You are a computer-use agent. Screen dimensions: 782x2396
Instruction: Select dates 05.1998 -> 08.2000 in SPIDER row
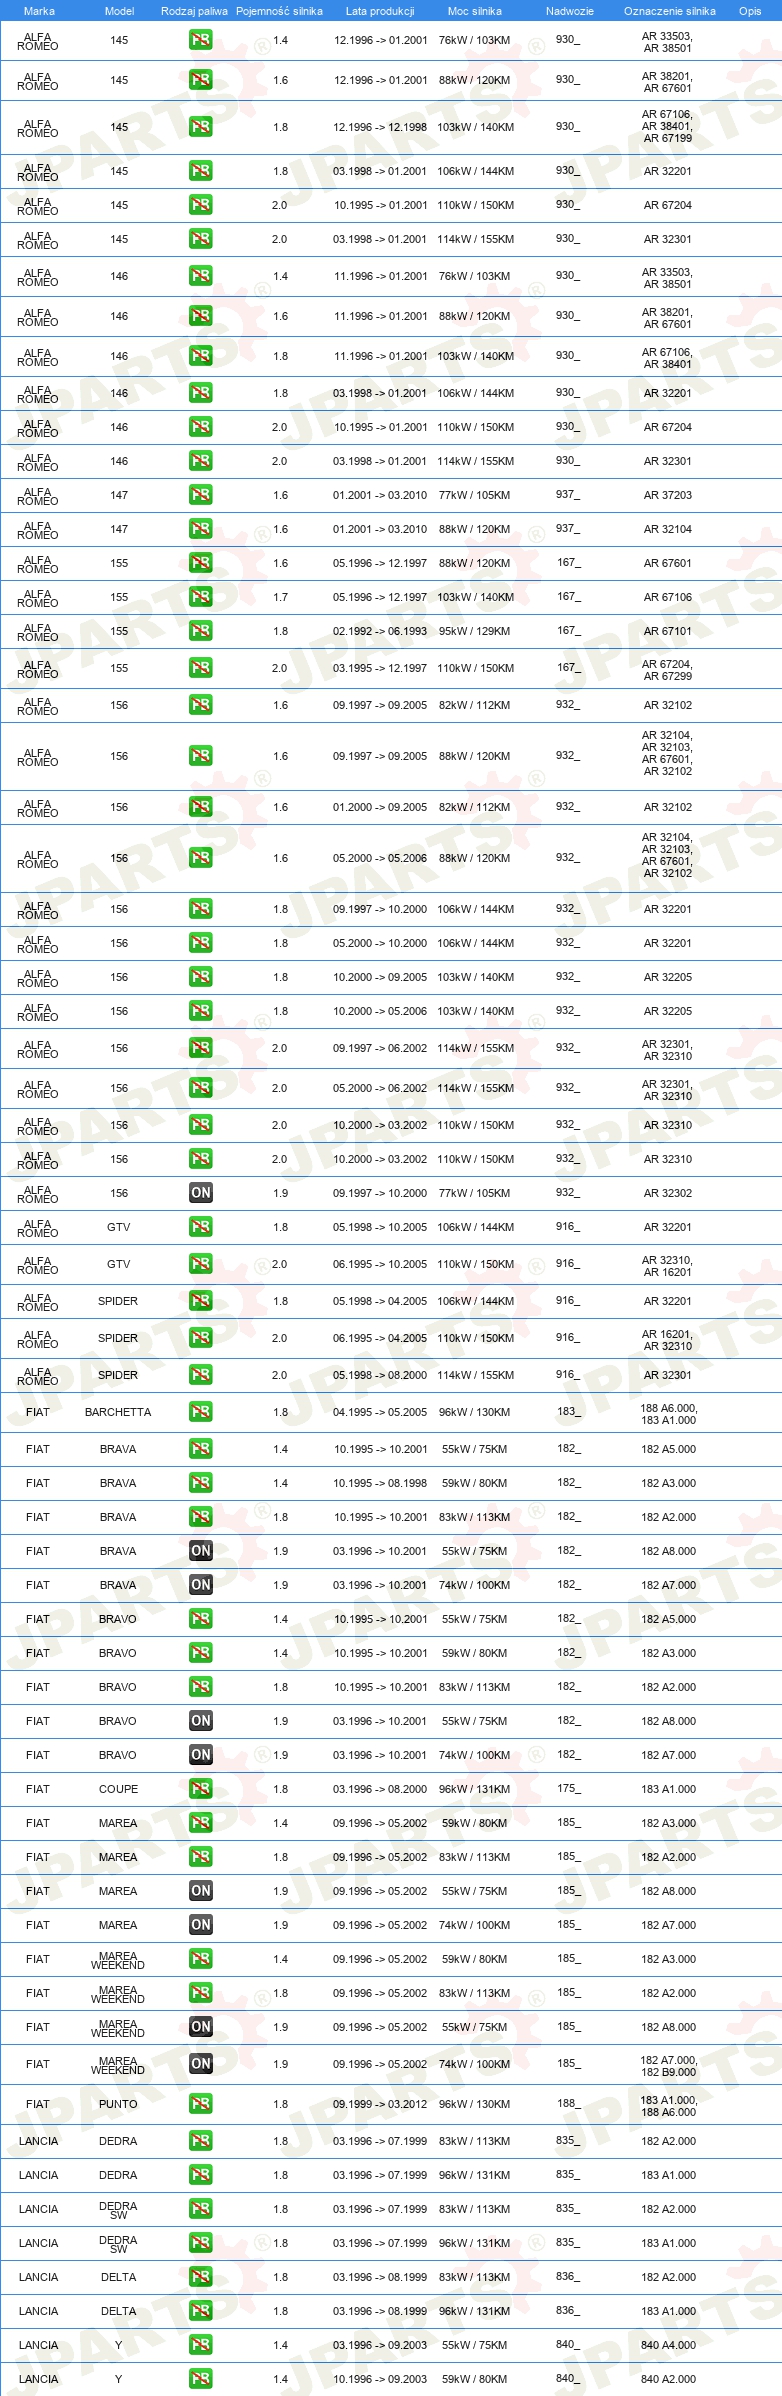coord(380,1375)
